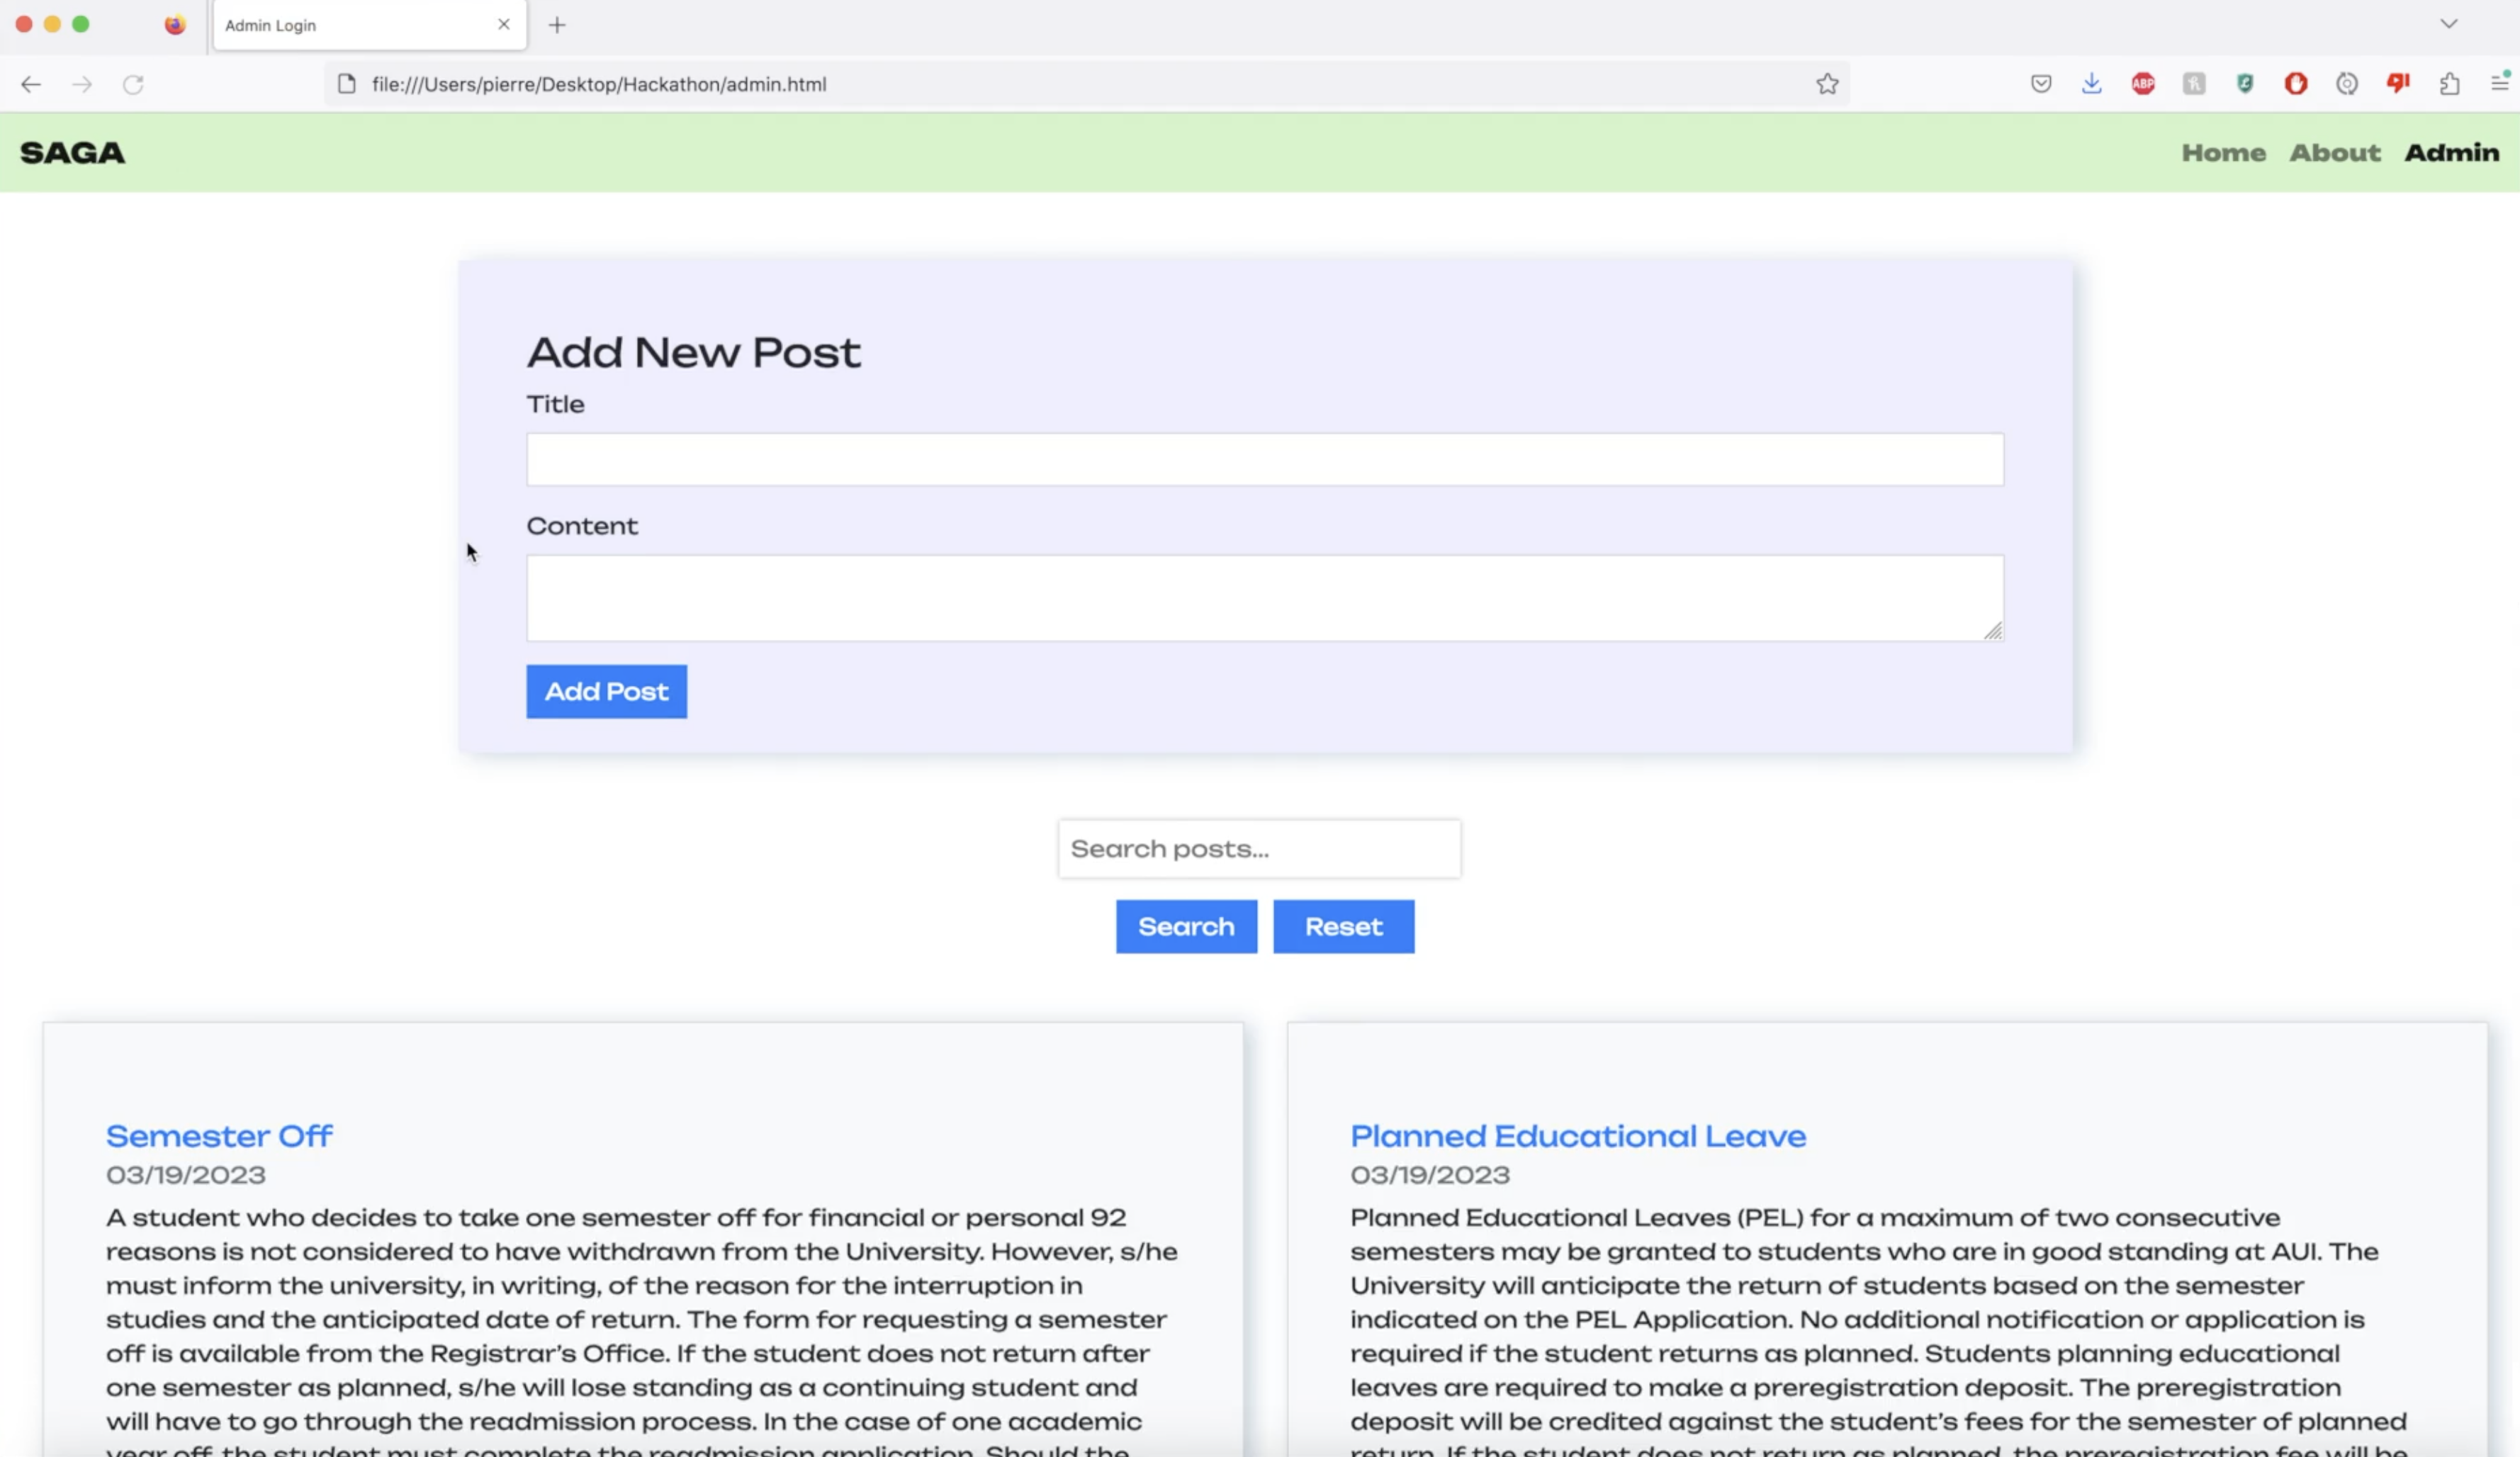Open the green shield extension
2520x1457 pixels.
[x=2245, y=84]
